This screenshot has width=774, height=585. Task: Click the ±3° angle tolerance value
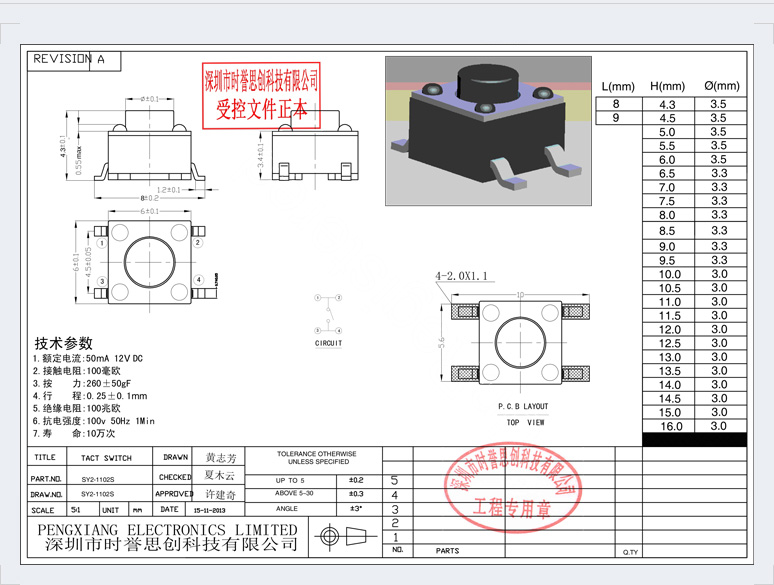tap(356, 508)
